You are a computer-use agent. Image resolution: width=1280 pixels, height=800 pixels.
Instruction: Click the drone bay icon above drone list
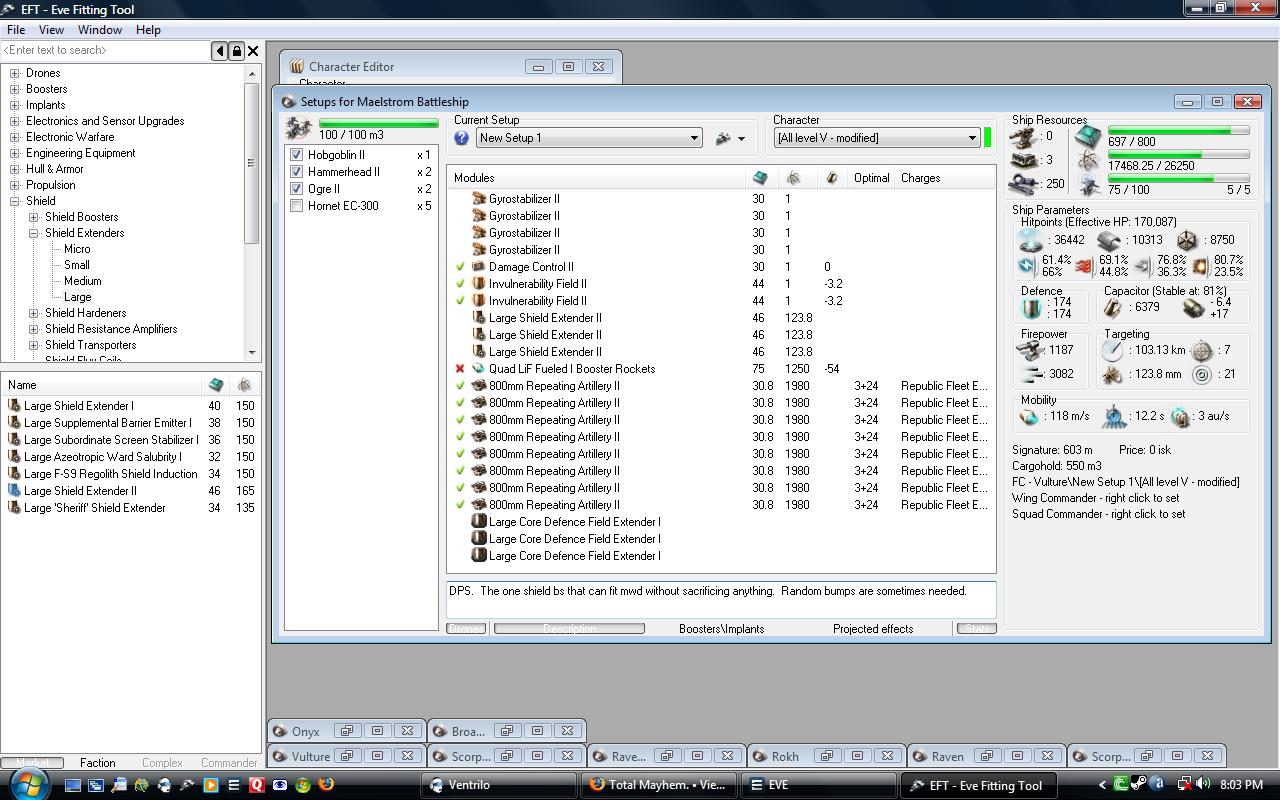tap(298, 128)
